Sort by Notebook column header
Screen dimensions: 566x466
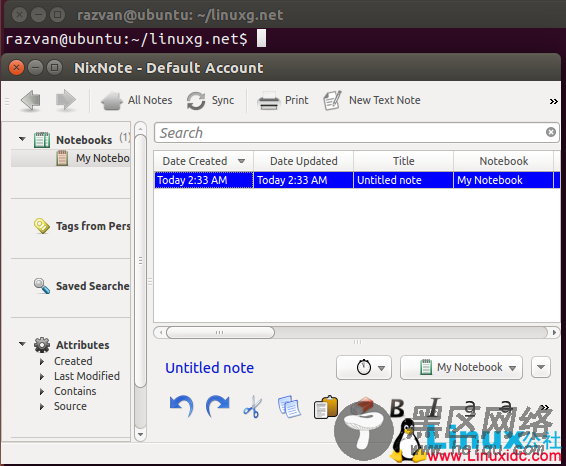504,161
